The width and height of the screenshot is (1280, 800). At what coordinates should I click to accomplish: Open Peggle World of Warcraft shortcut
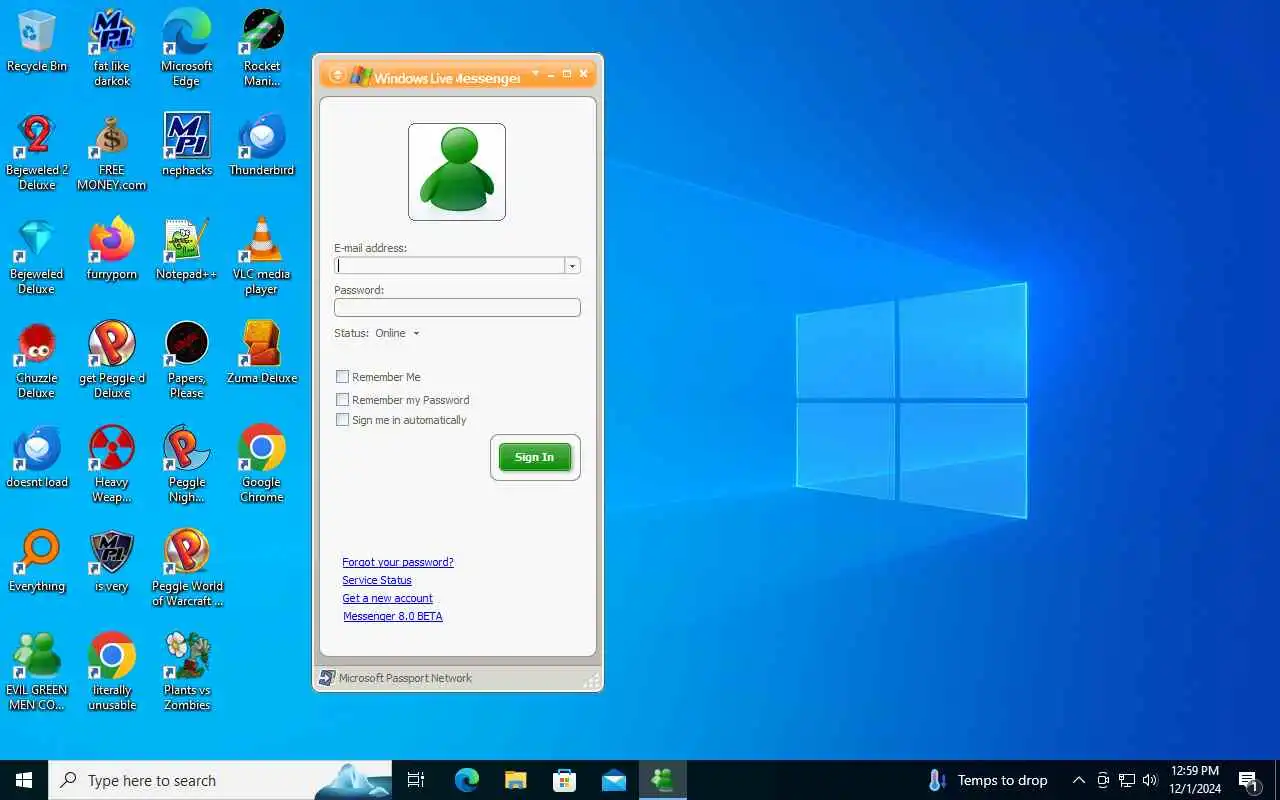click(187, 568)
